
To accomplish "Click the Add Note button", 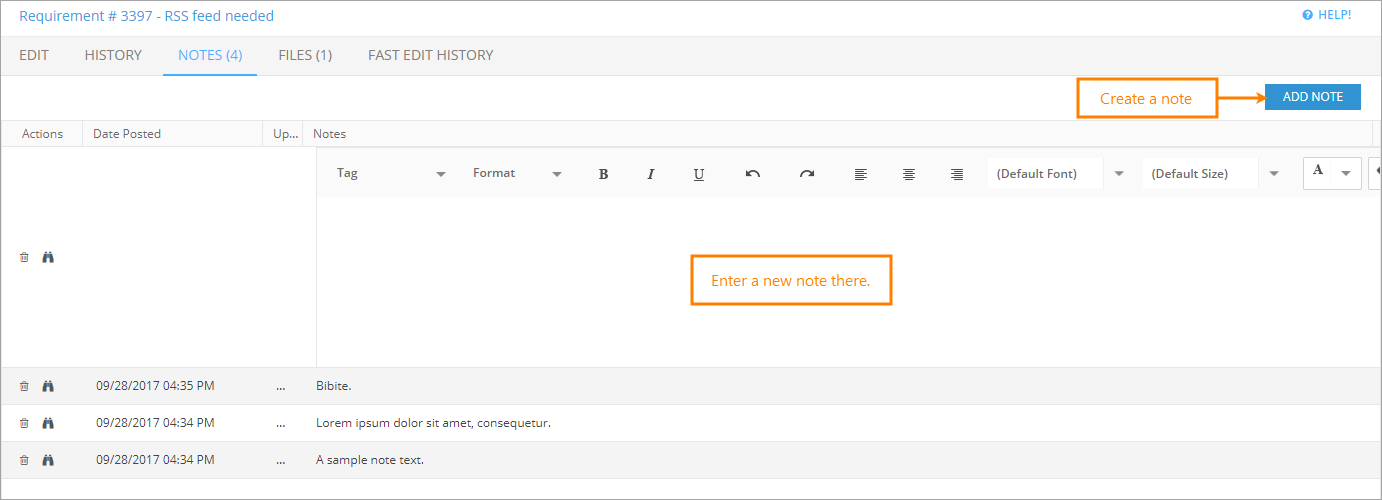I will (x=1312, y=97).
